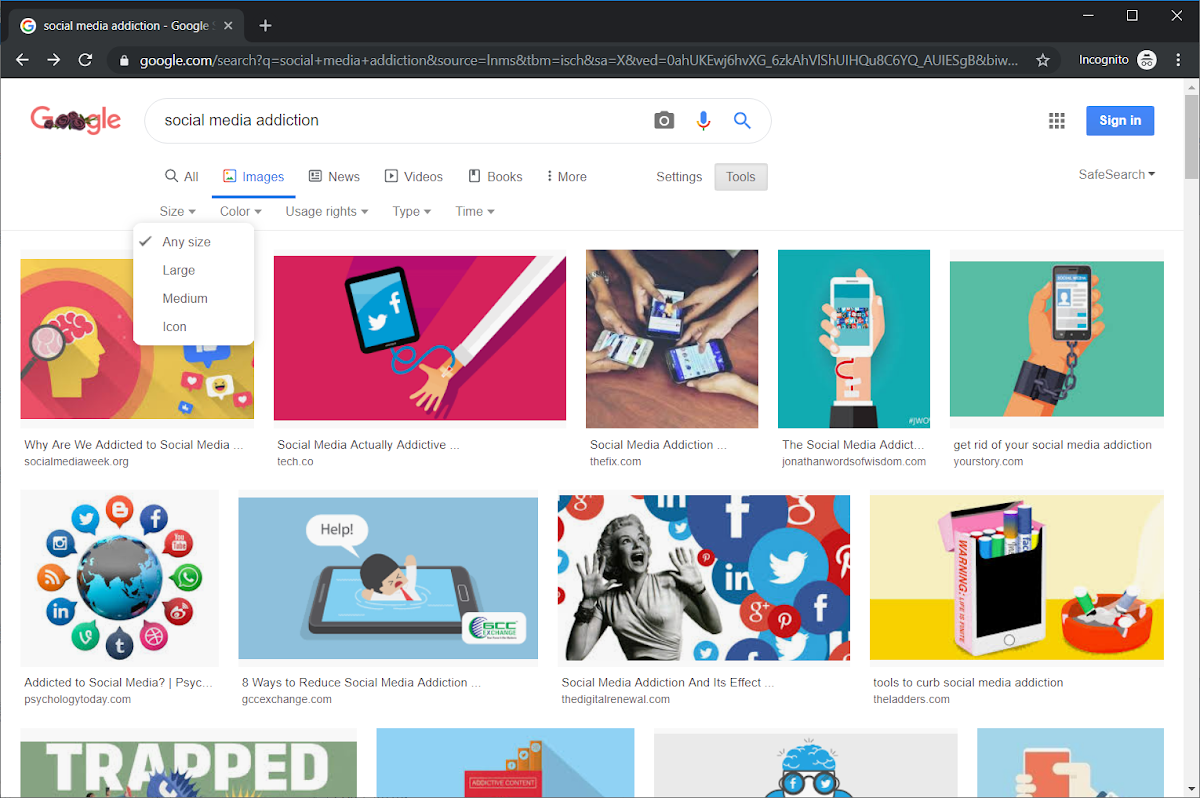
Task: Open search Settings
Action: click(679, 176)
